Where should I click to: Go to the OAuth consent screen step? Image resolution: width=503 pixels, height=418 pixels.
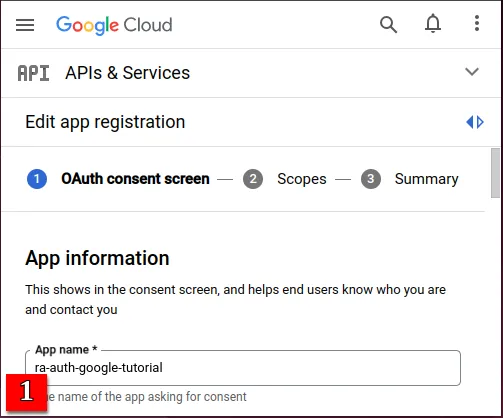(135, 179)
